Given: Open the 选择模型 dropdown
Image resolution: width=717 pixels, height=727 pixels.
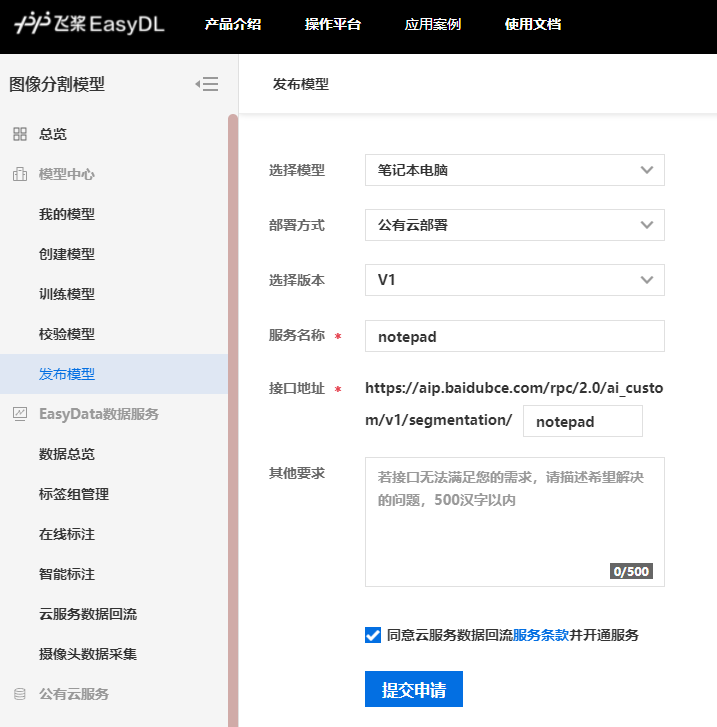Looking at the screenshot, I should (514, 170).
